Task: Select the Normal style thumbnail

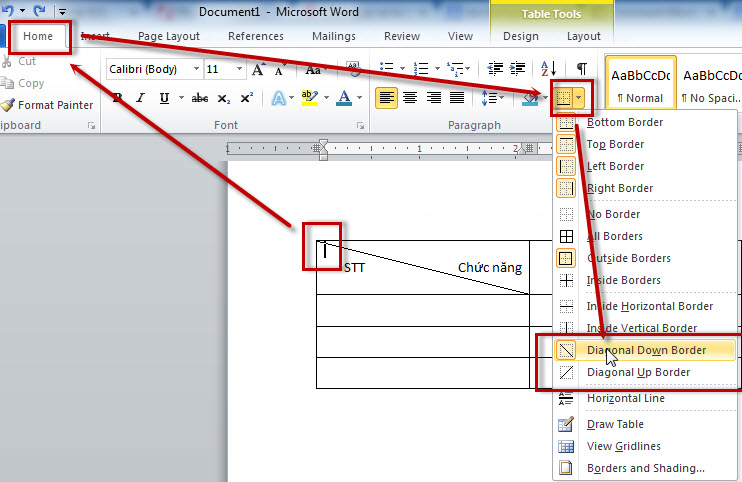Action: pos(638,85)
